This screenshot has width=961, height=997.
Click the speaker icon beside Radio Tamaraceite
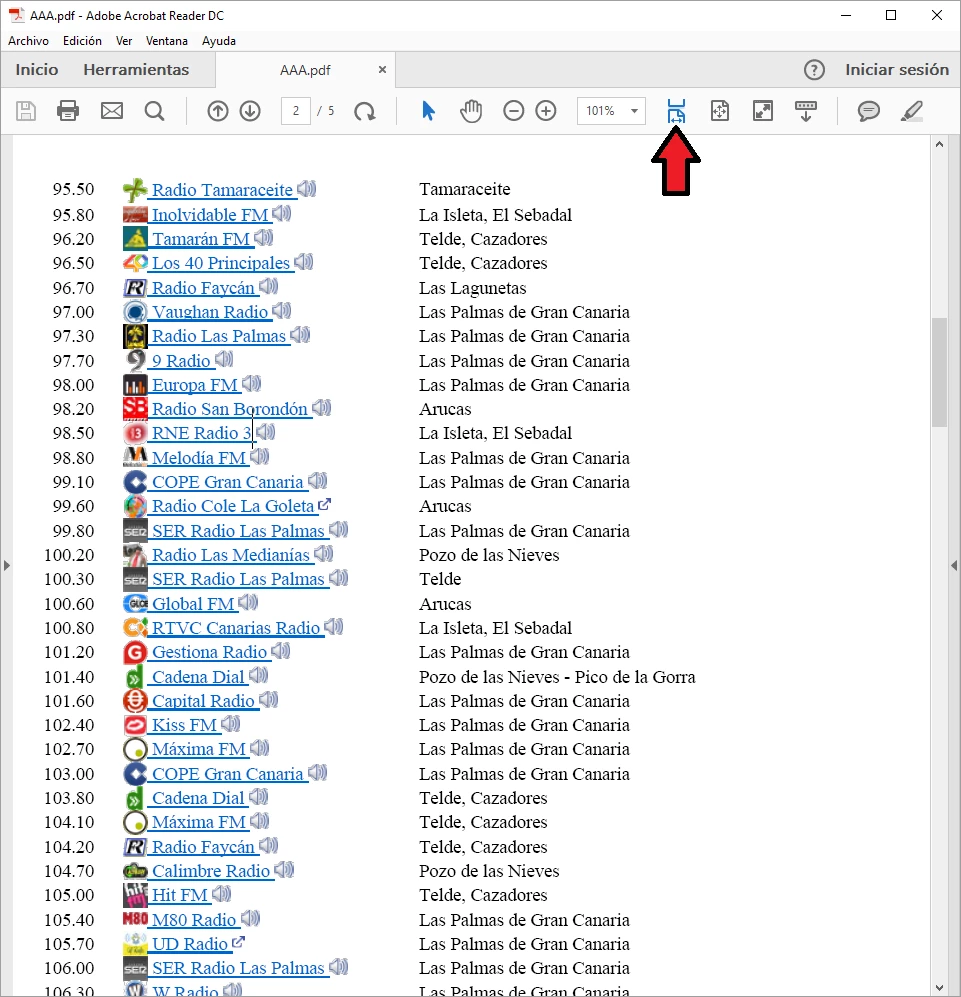(307, 189)
